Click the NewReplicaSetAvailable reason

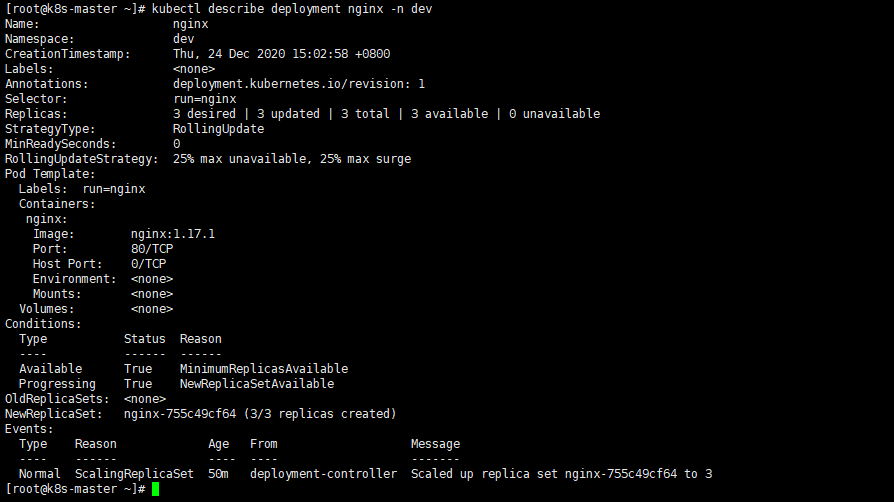click(257, 383)
